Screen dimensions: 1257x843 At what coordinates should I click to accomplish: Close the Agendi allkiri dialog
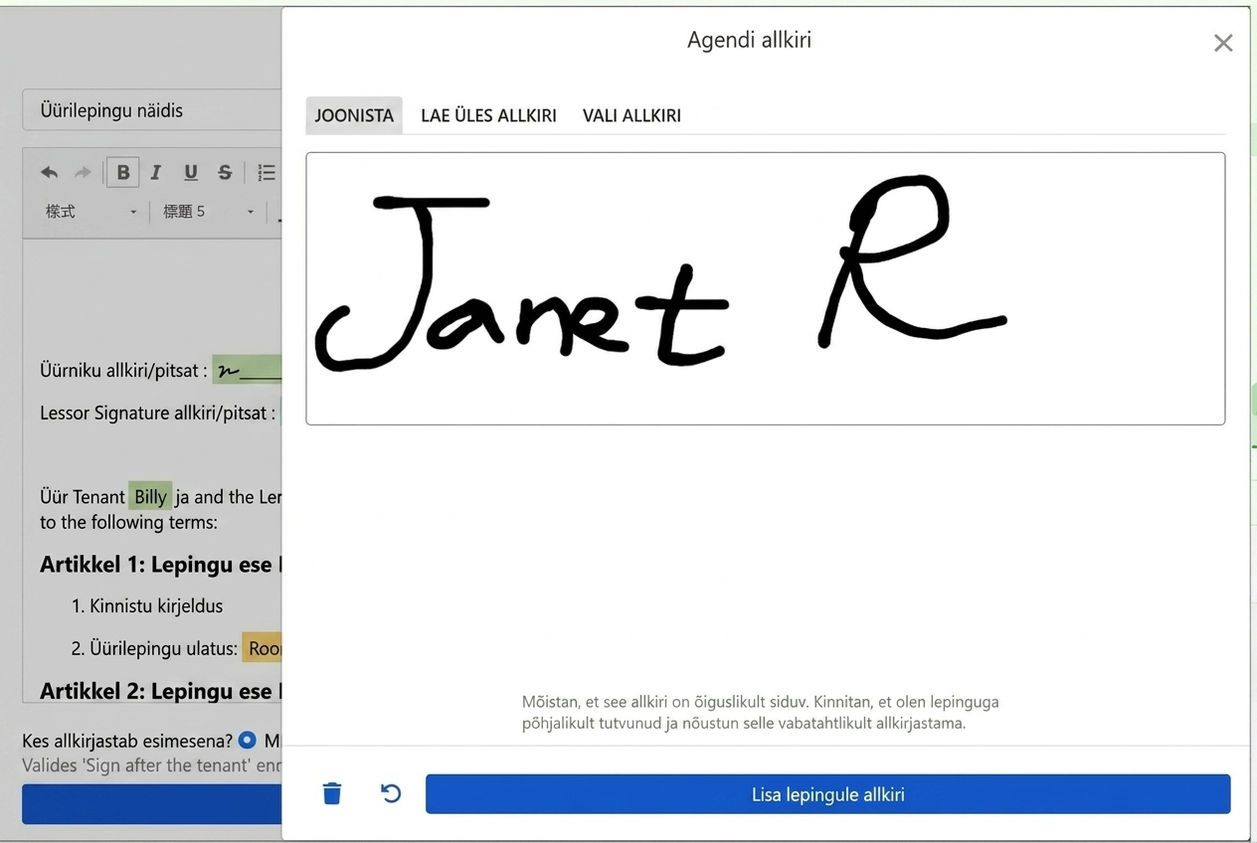click(x=1222, y=43)
